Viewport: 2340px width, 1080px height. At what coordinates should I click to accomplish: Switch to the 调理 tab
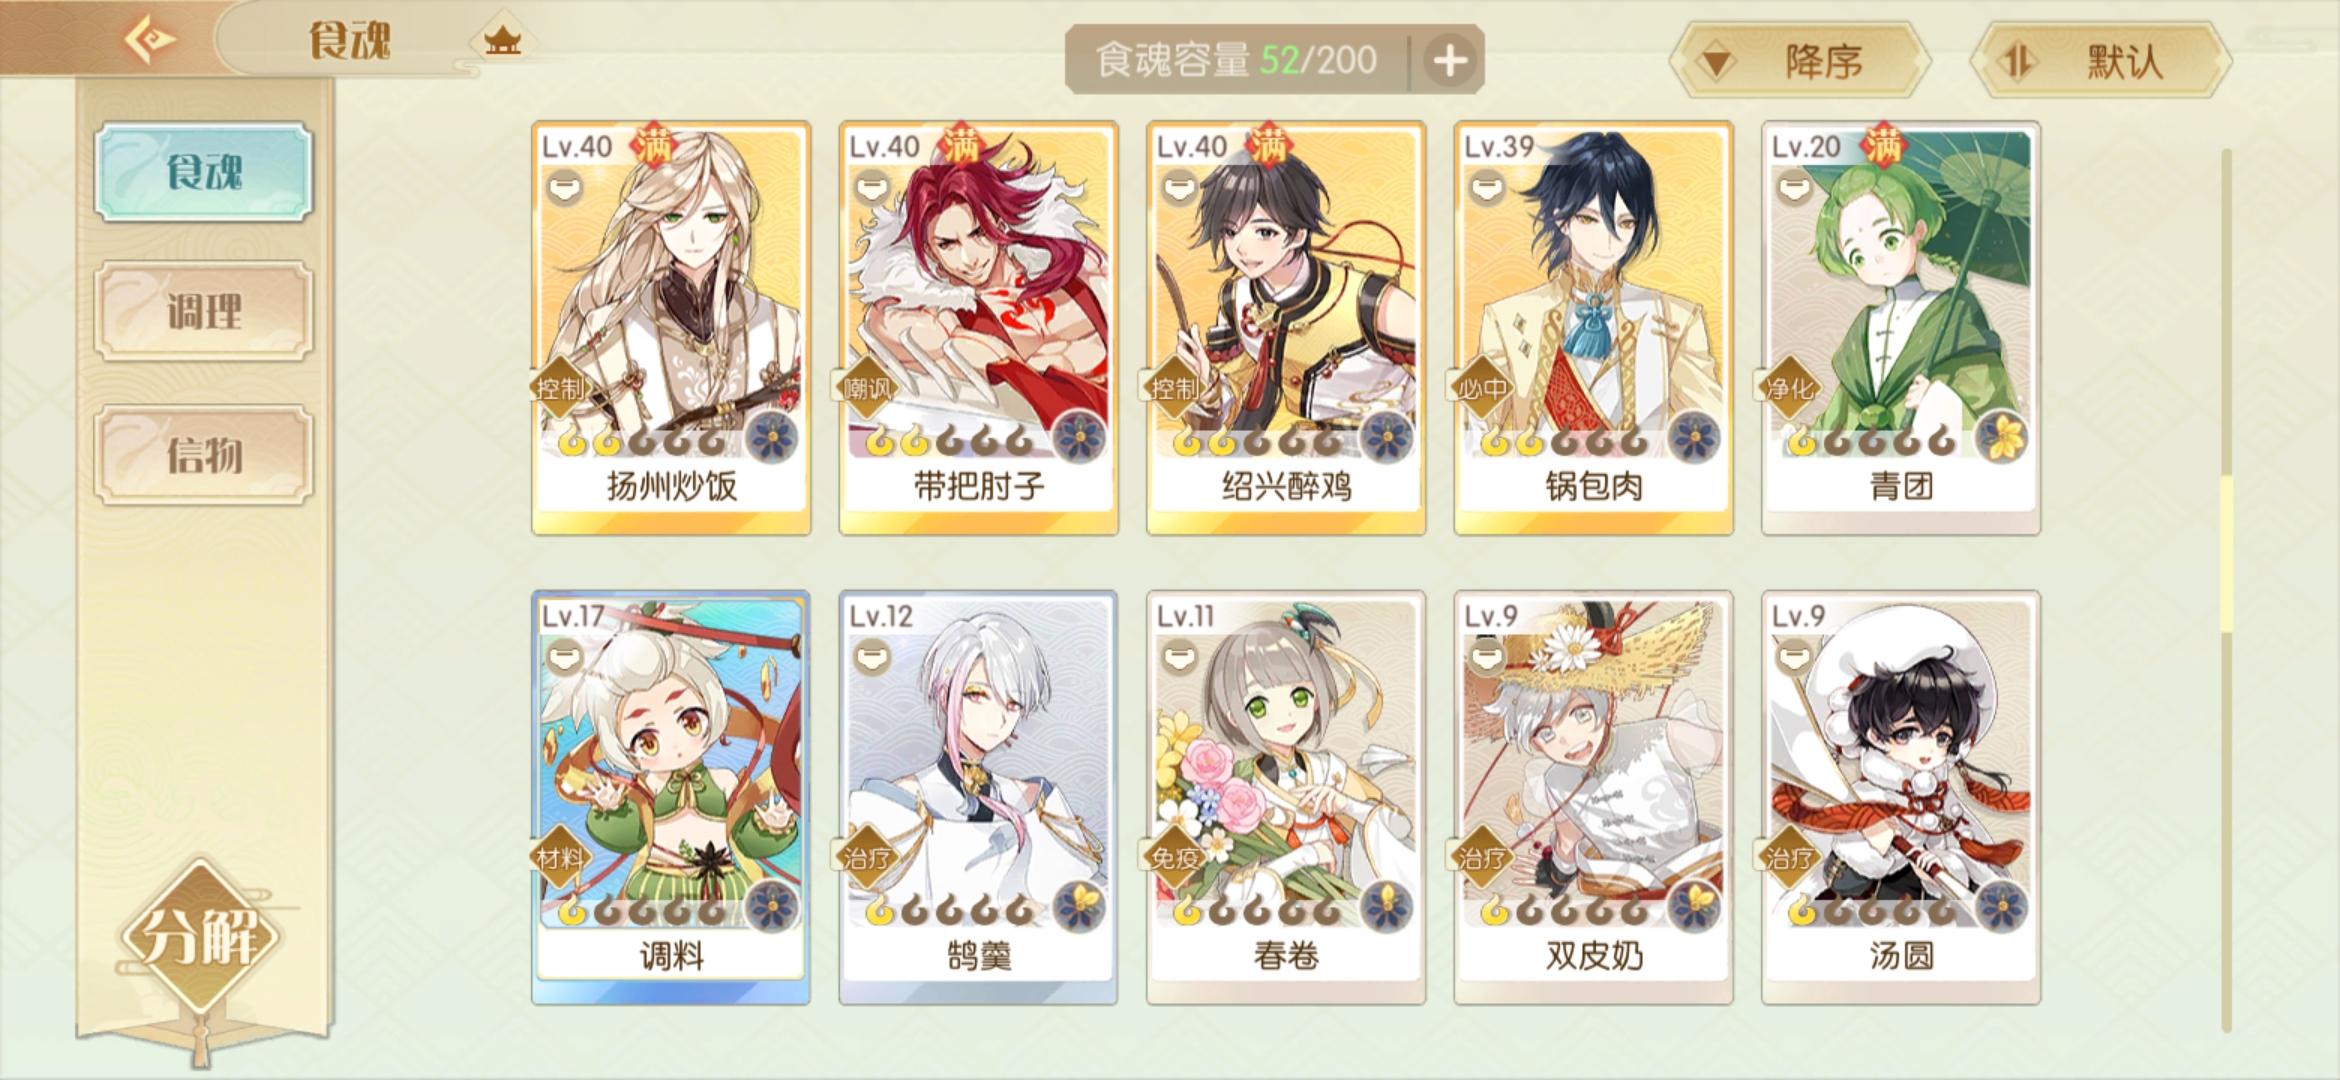click(204, 311)
